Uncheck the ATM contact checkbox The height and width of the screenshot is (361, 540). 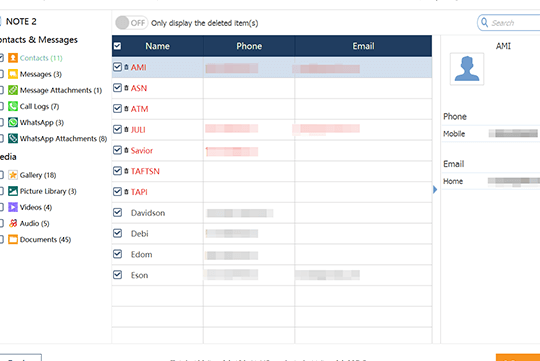[117, 109]
